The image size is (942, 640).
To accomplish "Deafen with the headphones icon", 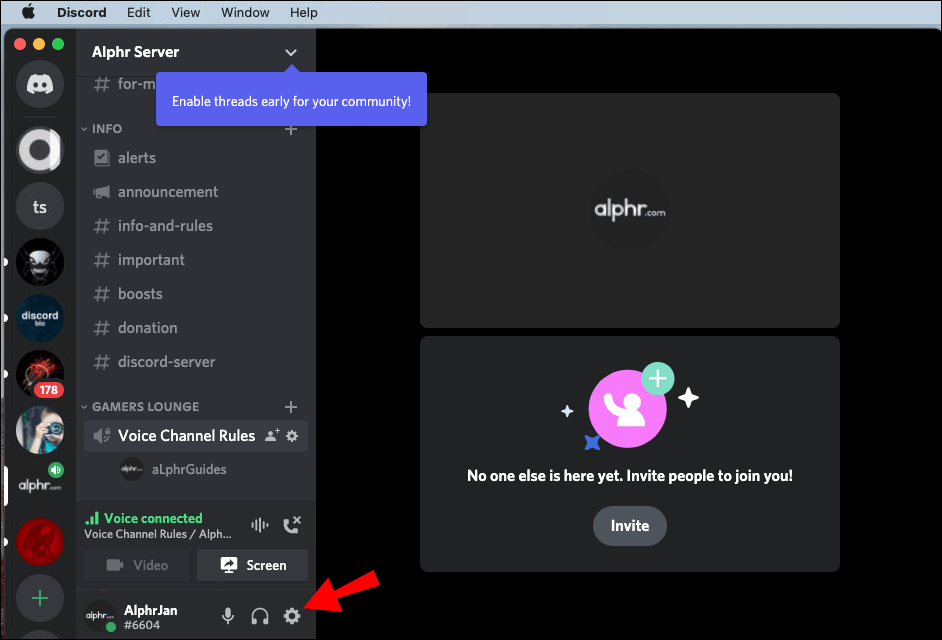I will 260,616.
